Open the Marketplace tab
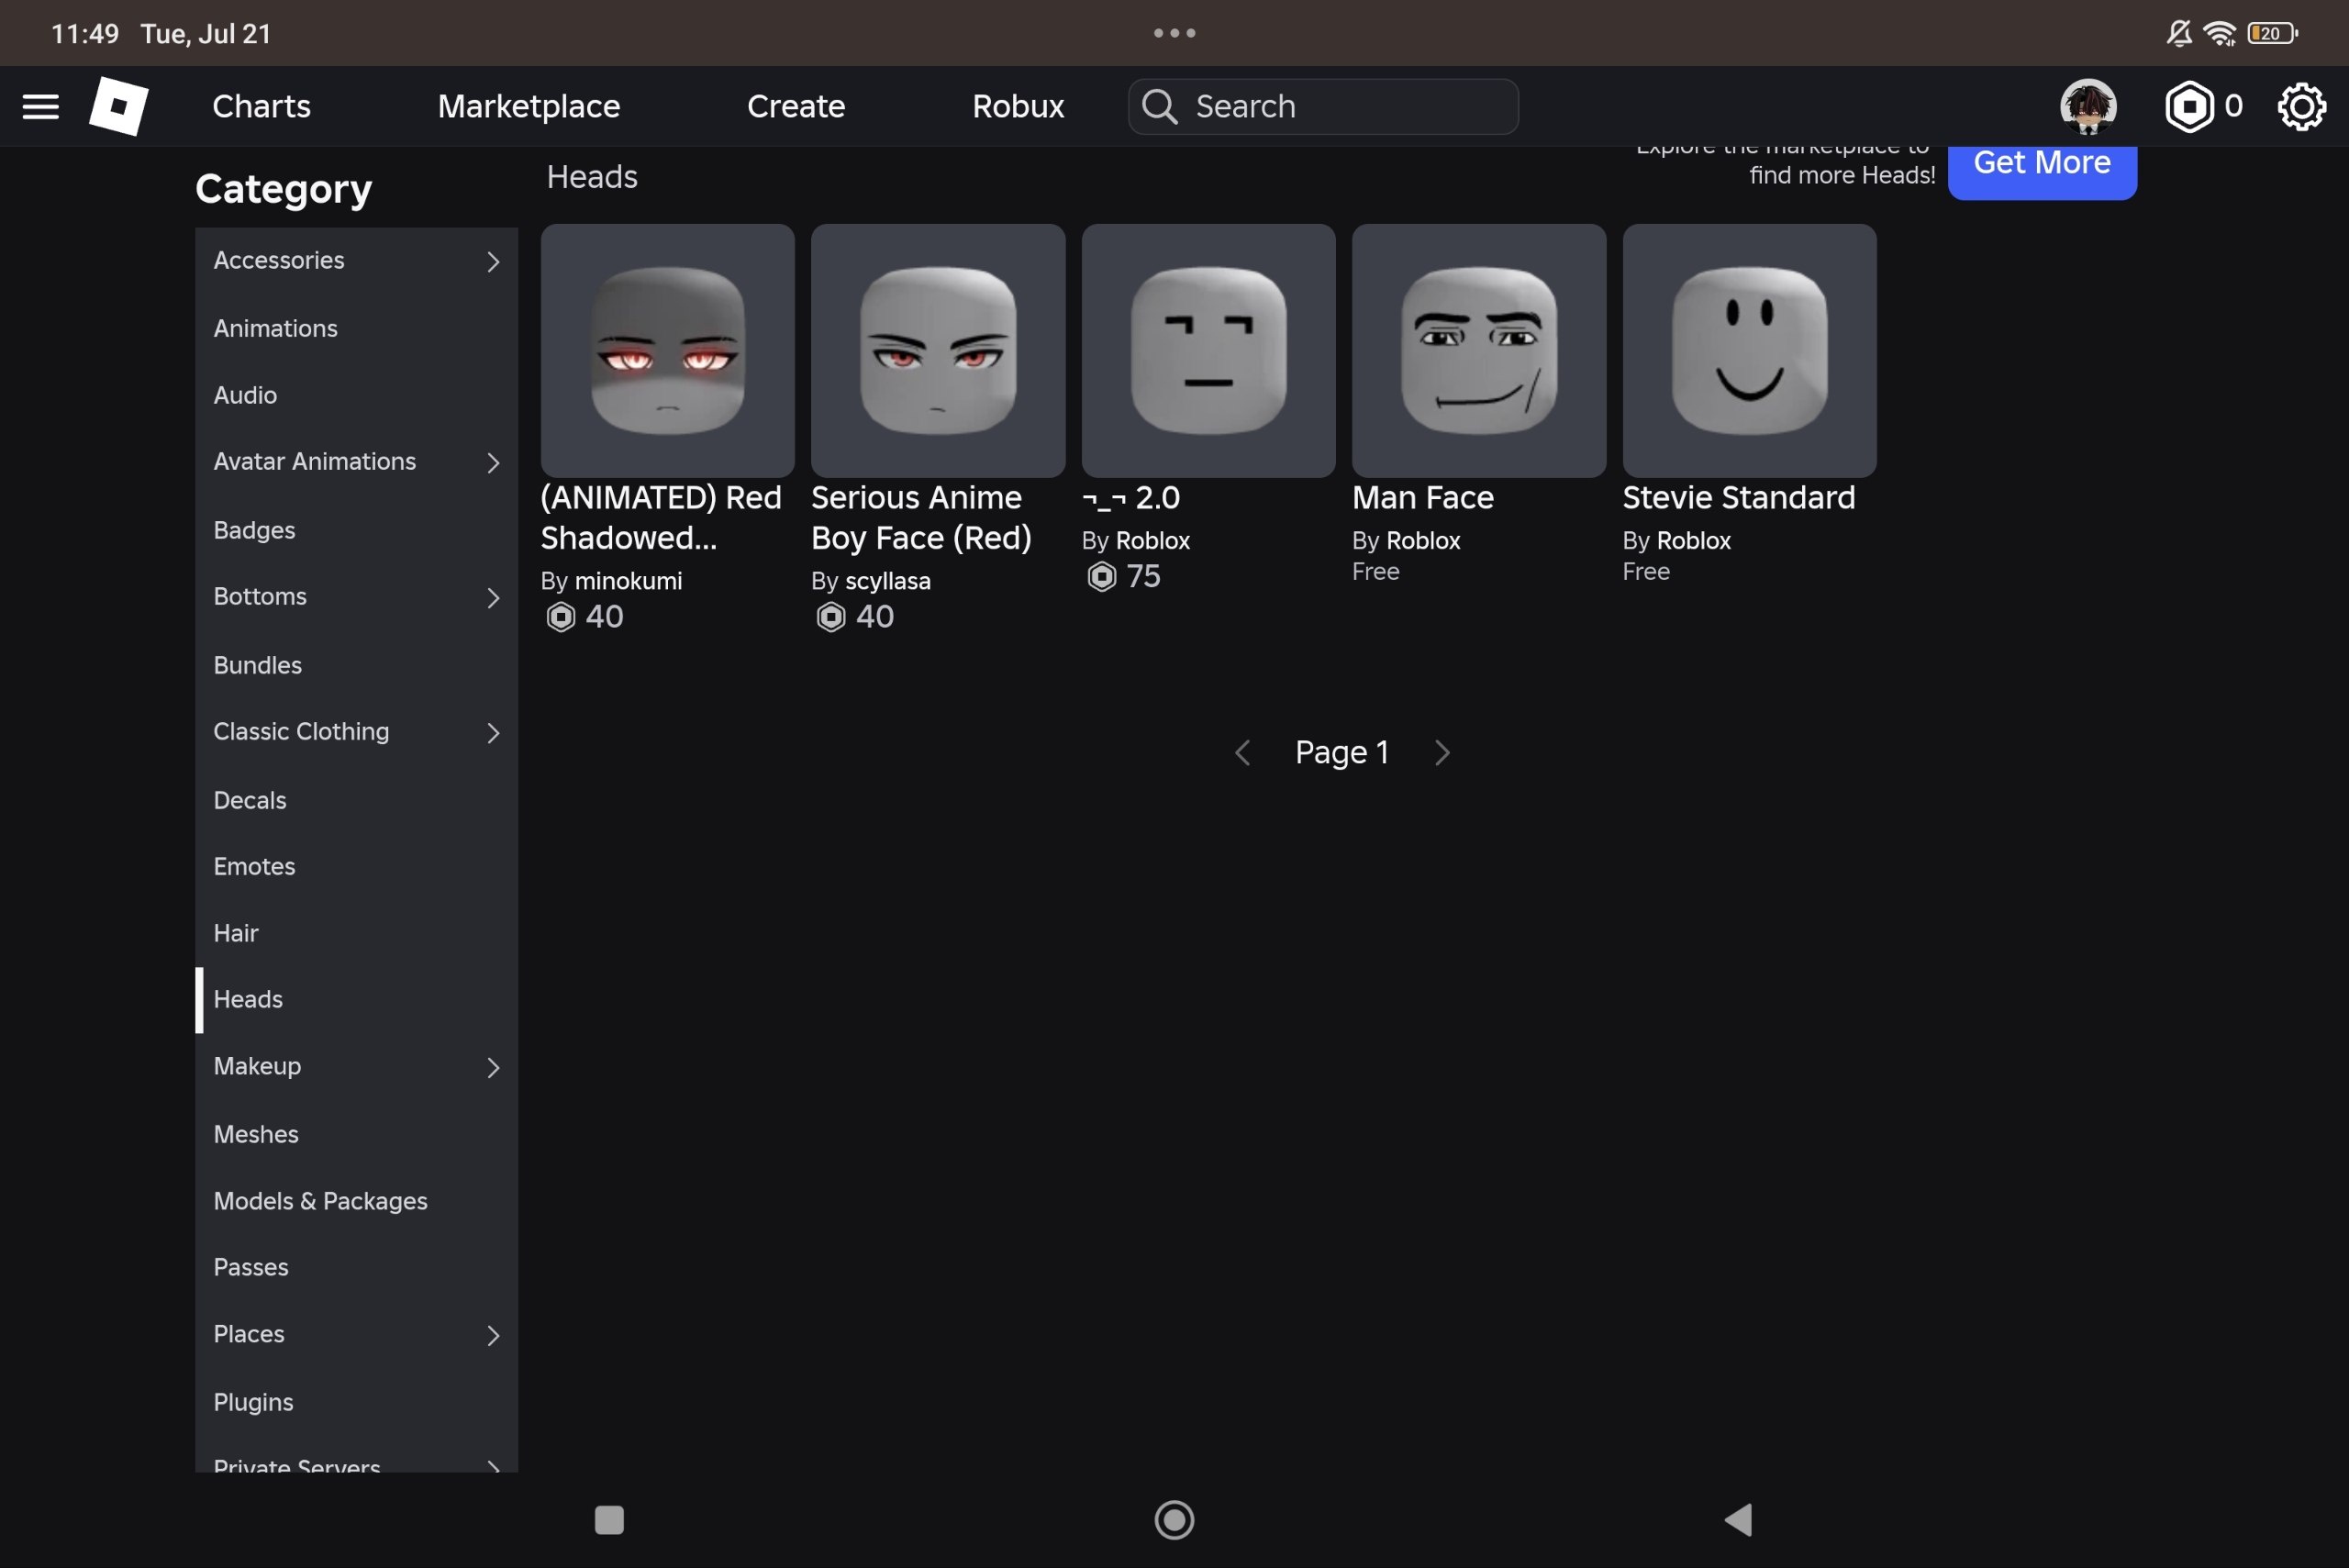The height and width of the screenshot is (1568, 2349). pos(529,106)
